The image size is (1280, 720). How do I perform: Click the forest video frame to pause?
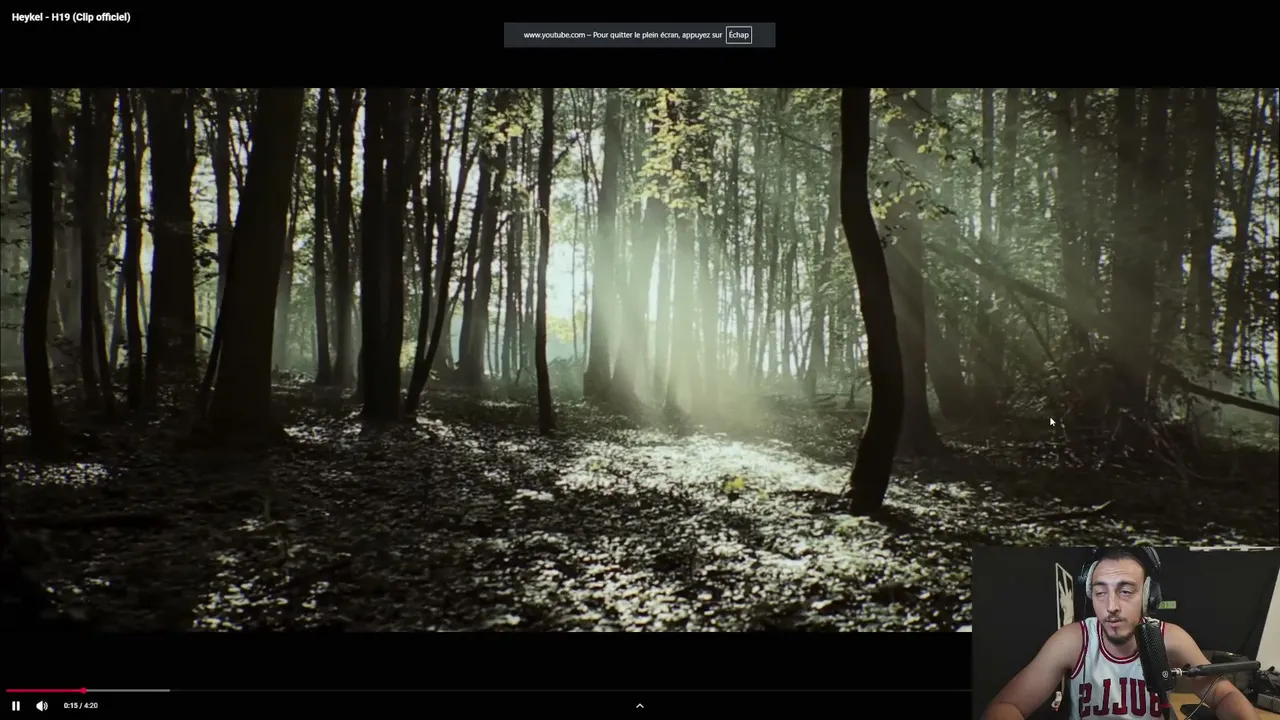[640, 359]
